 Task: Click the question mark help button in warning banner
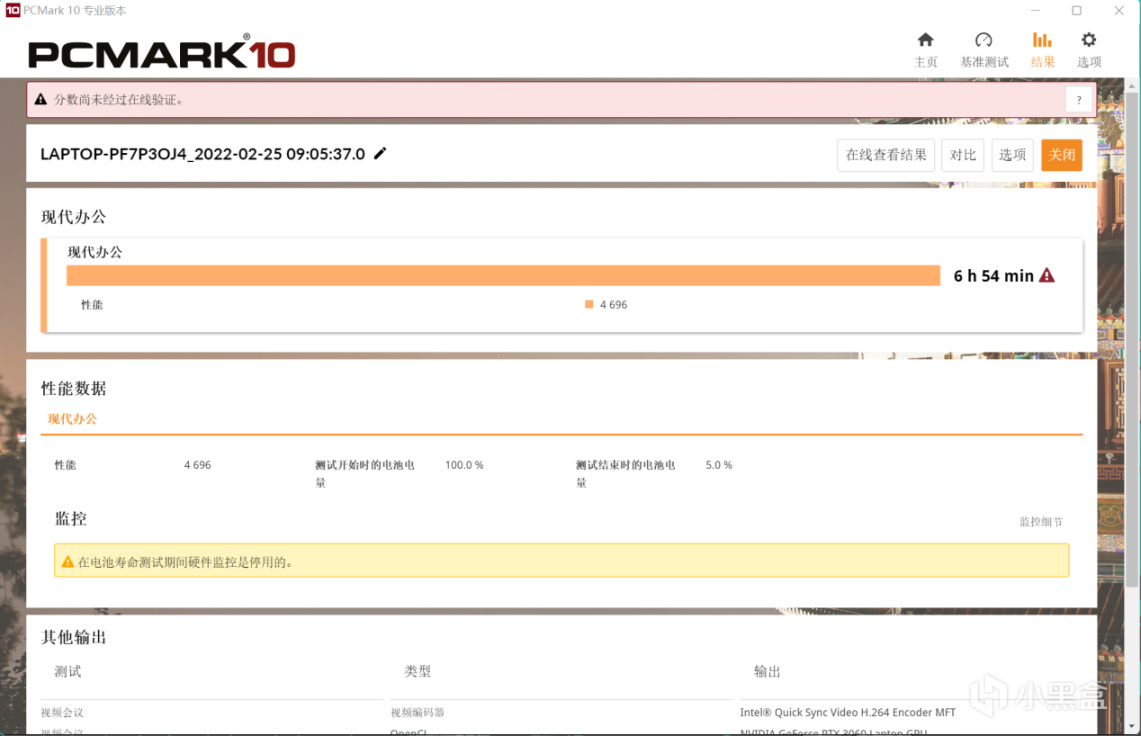click(1079, 100)
